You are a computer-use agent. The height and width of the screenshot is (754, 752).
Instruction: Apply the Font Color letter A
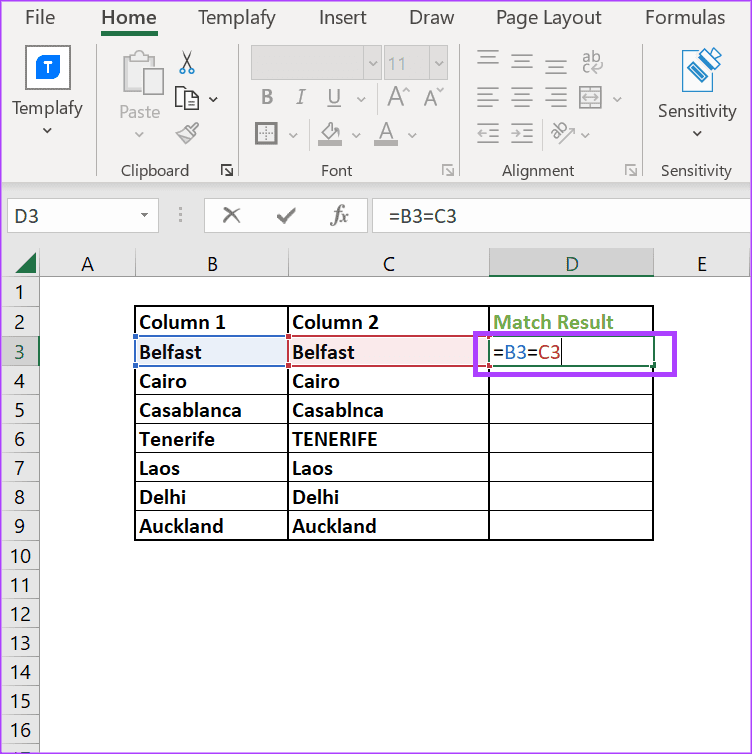386,134
